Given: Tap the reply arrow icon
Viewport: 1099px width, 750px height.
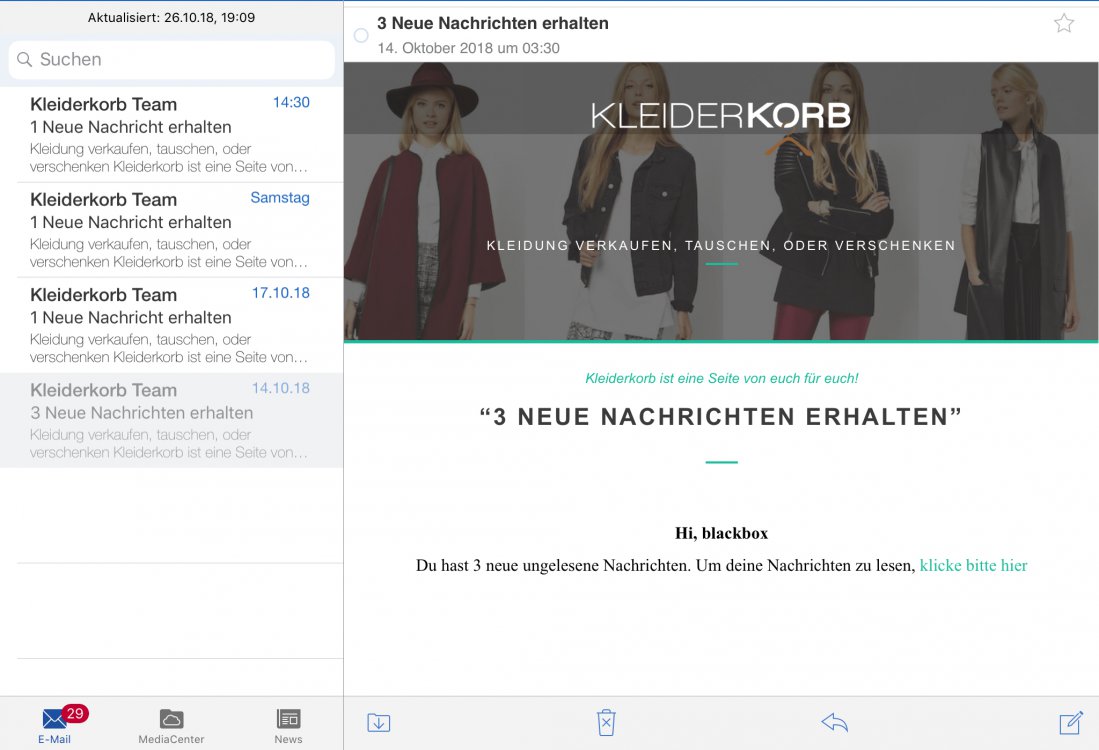Looking at the screenshot, I should (834, 722).
